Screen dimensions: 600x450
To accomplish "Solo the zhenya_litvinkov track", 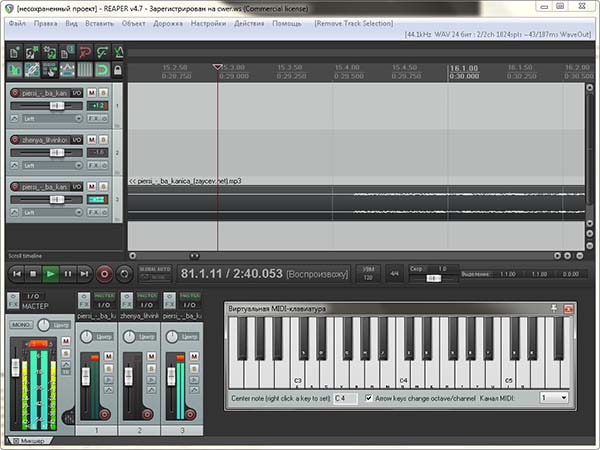I will (104, 140).
